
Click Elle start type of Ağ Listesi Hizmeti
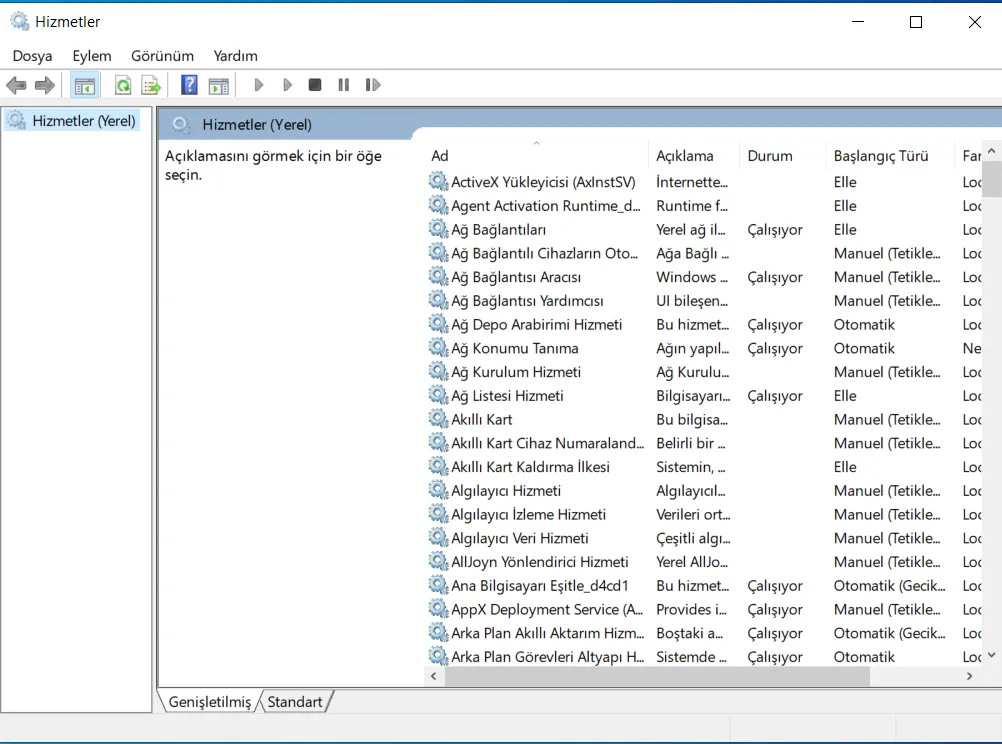(845, 395)
